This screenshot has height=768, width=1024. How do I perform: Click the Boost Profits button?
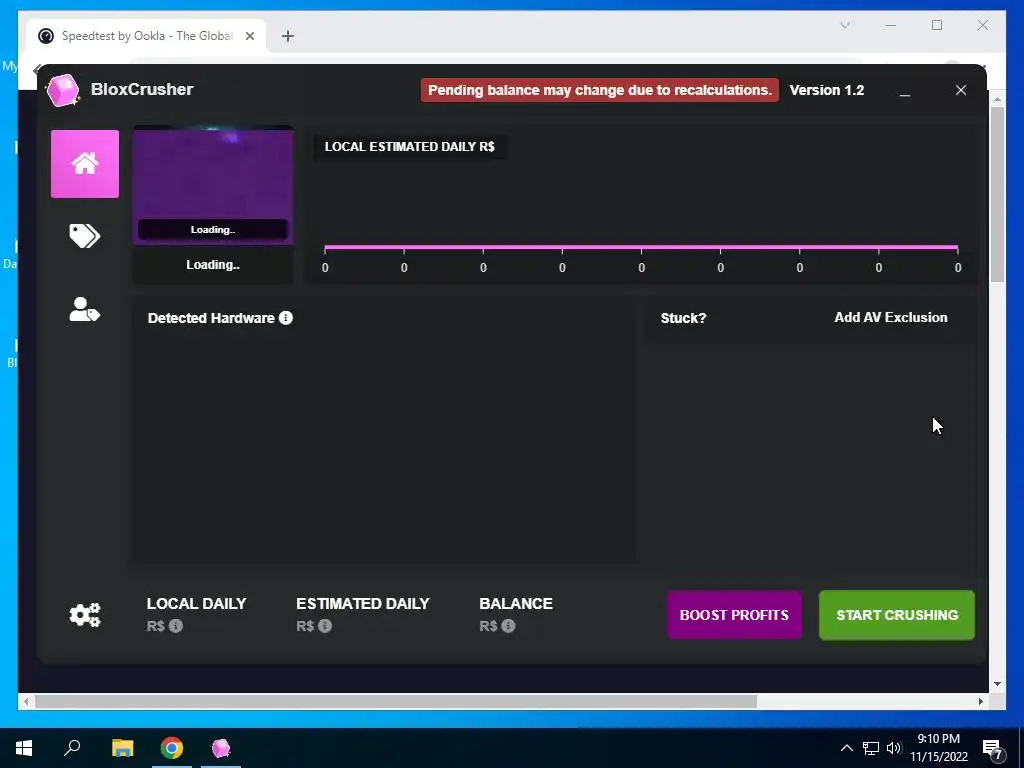[734, 615]
